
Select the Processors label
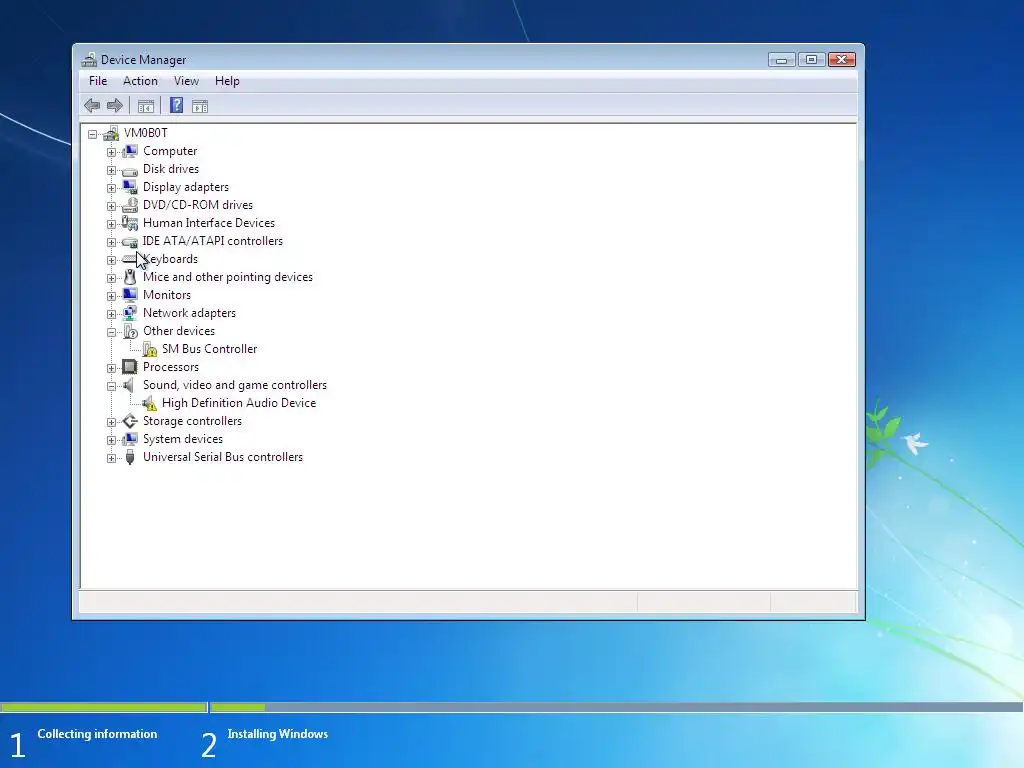coord(171,367)
